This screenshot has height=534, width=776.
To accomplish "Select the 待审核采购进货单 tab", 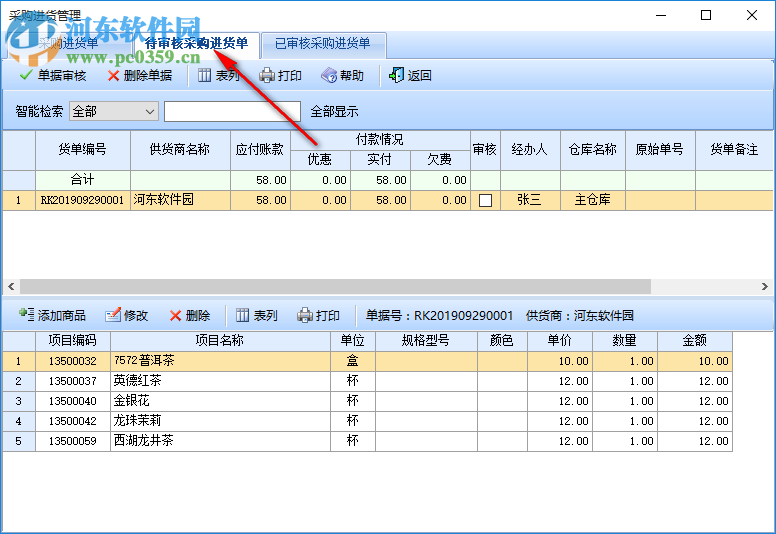I will point(196,44).
